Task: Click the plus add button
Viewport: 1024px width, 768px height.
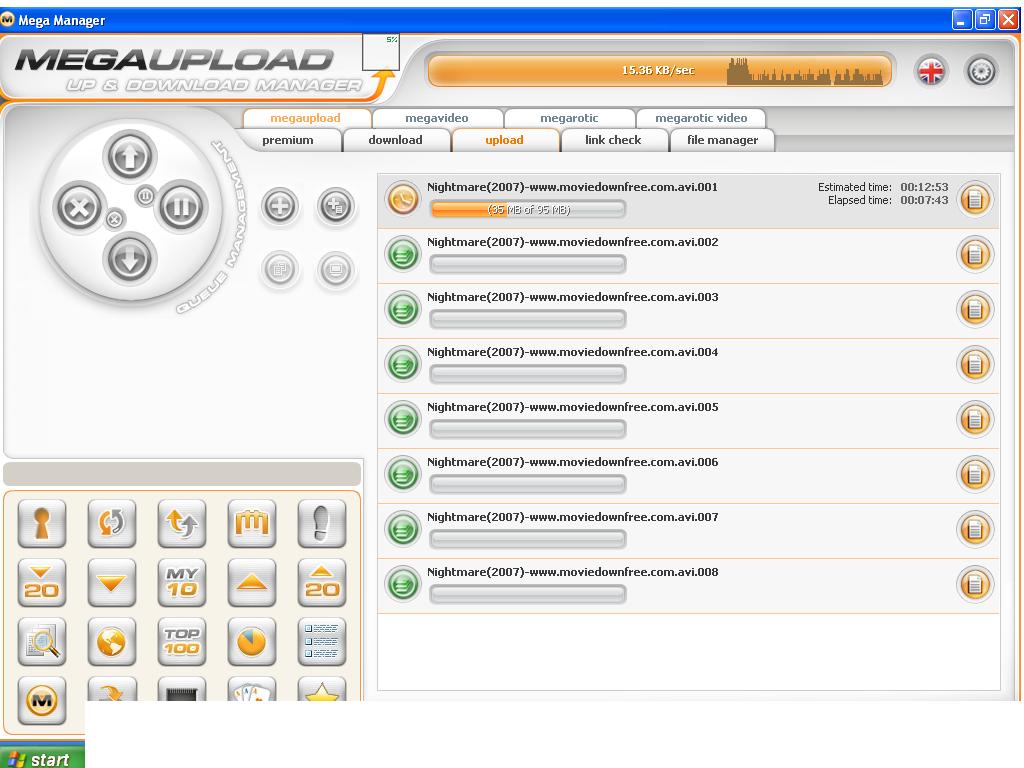Action: click(280, 206)
